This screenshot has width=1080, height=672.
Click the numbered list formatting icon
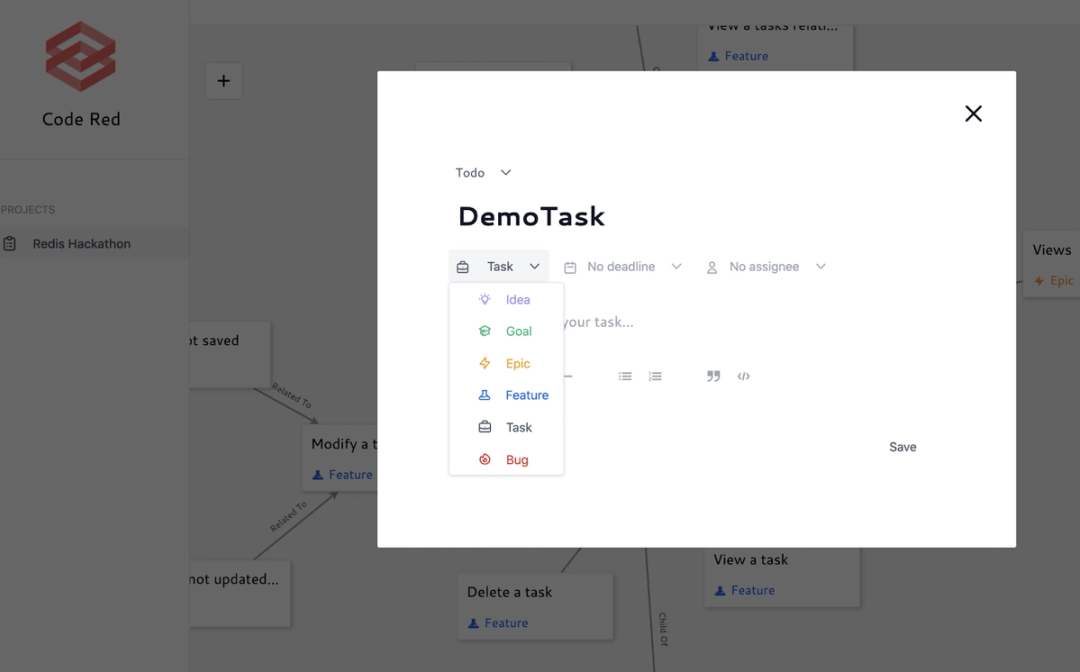tap(655, 376)
